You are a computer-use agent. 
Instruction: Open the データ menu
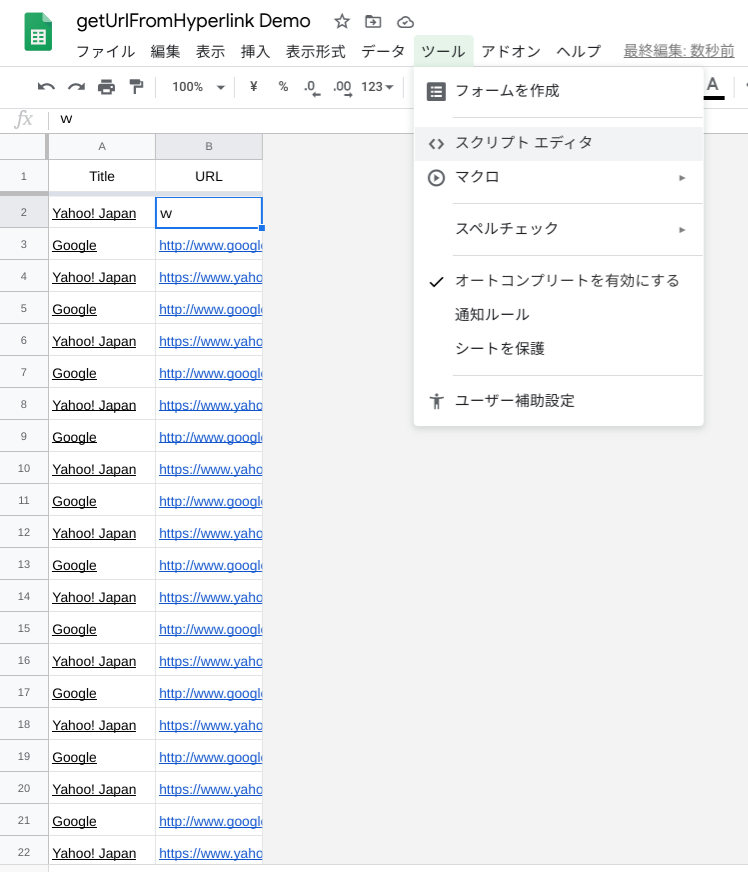(x=383, y=52)
